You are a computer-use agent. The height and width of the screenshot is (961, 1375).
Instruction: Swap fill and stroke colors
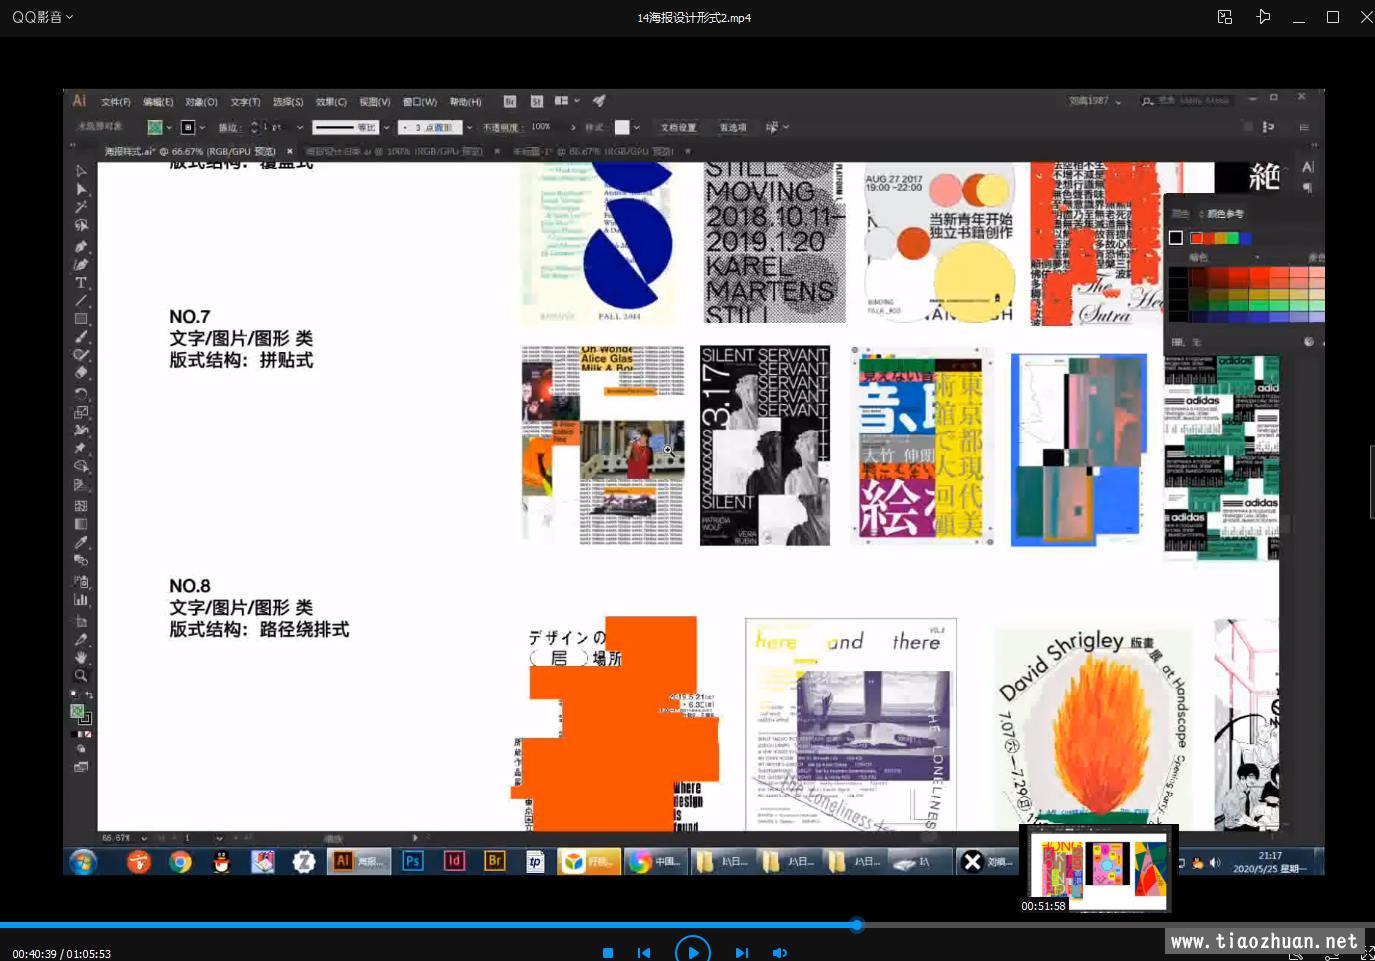click(89, 696)
